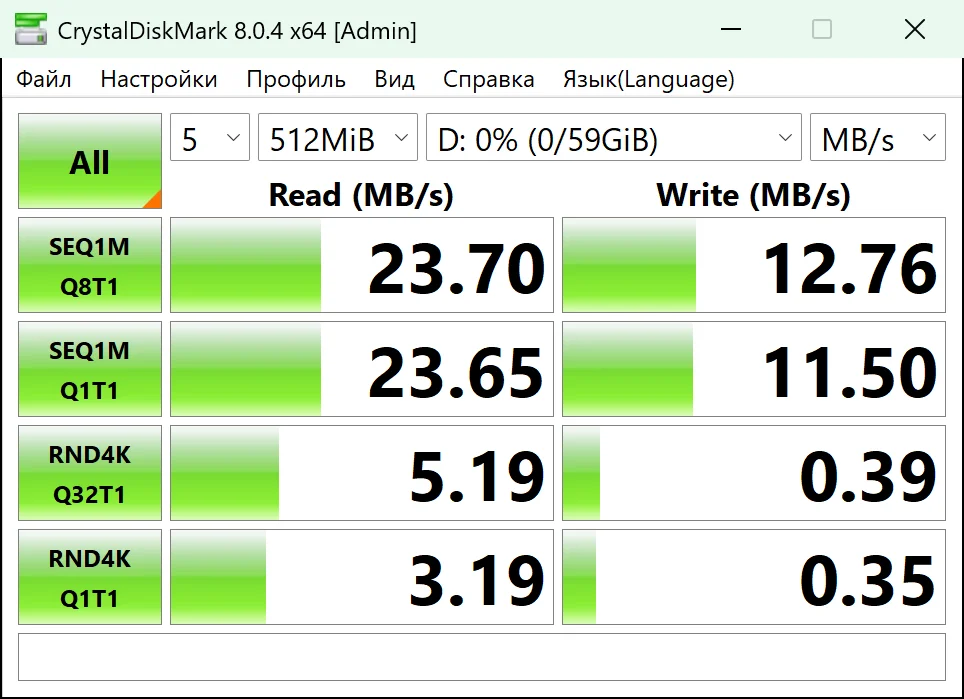Open the Профиль menu
Screen dimensions: 964x699
(x=296, y=79)
